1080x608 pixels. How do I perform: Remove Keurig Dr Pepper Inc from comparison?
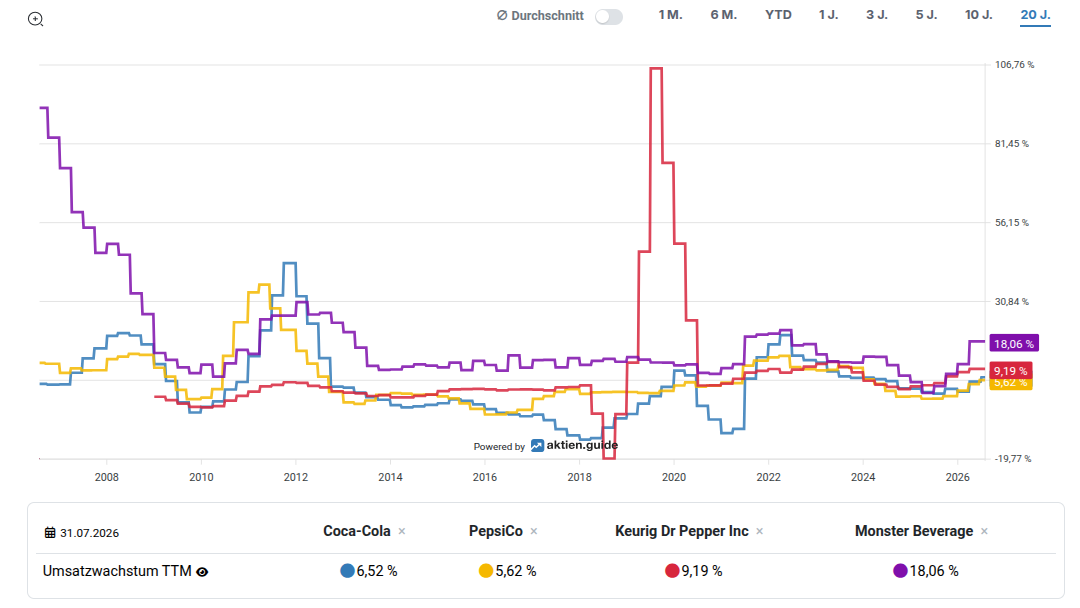pos(760,532)
